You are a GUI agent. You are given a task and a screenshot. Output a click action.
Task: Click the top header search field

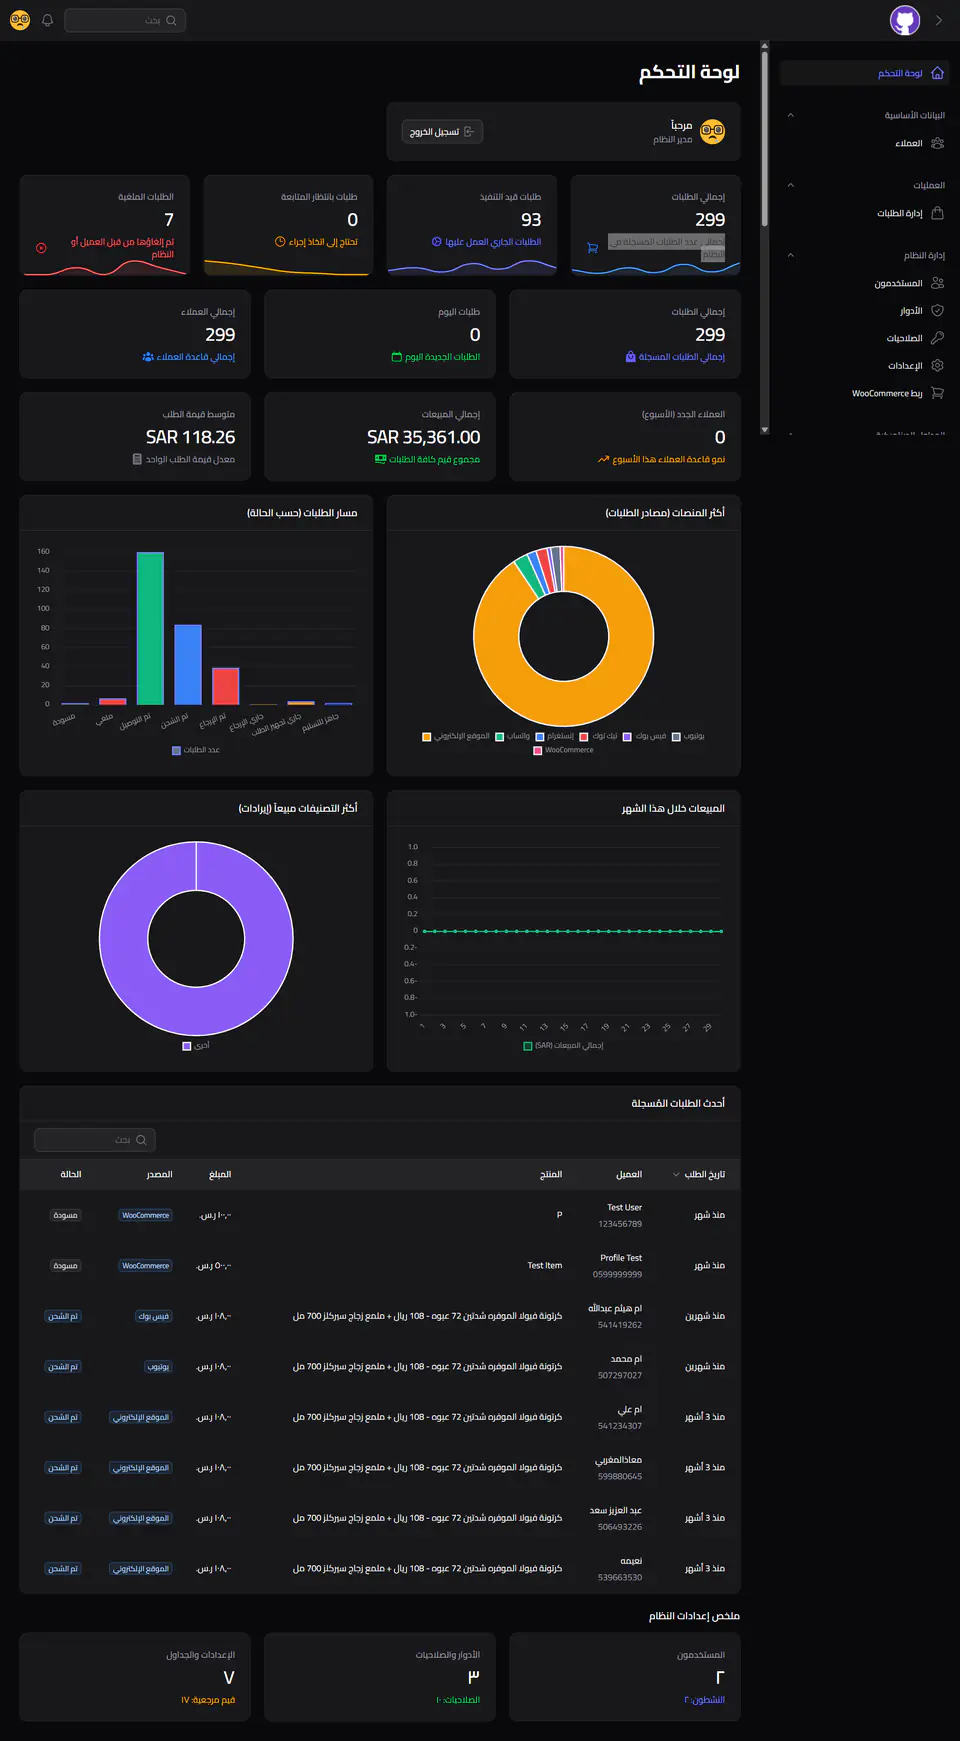pyautogui.click(x=125, y=20)
